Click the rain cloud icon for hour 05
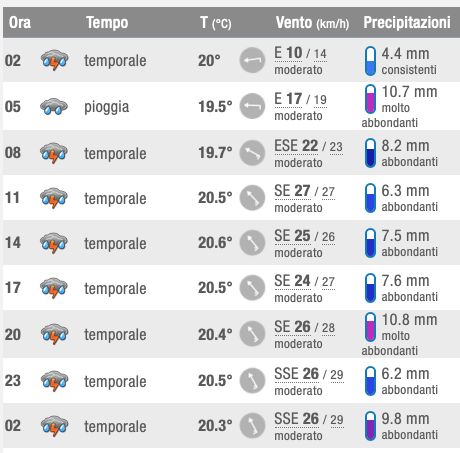Viewport: 460px width, 453px height. (54, 106)
